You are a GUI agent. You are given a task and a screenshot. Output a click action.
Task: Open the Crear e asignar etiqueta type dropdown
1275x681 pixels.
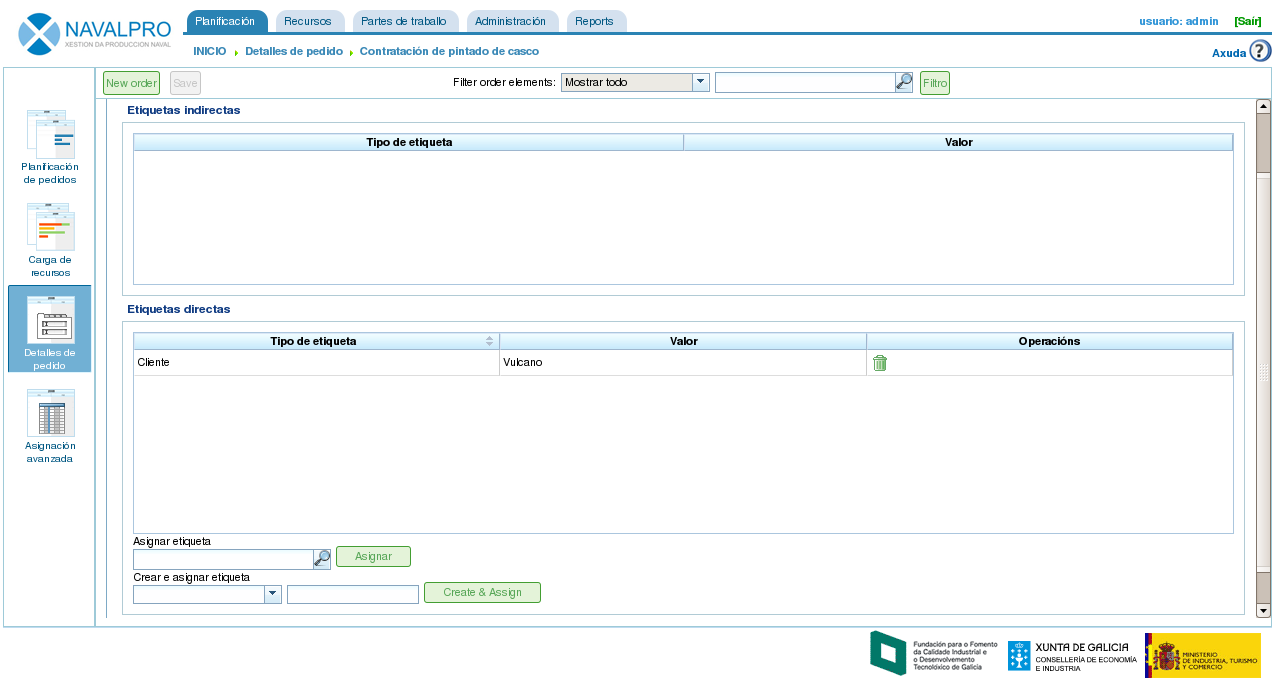coord(273,594)
